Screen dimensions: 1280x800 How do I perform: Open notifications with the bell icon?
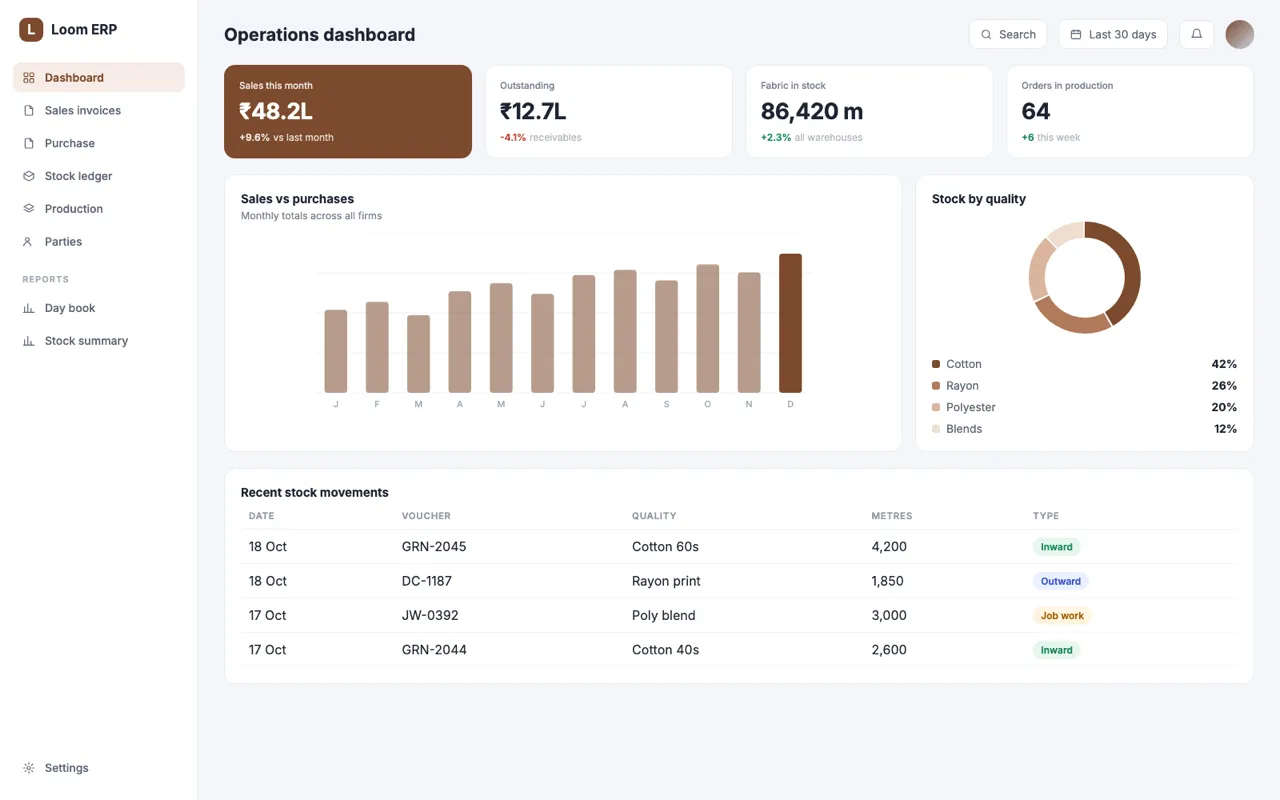point(1196,34)
